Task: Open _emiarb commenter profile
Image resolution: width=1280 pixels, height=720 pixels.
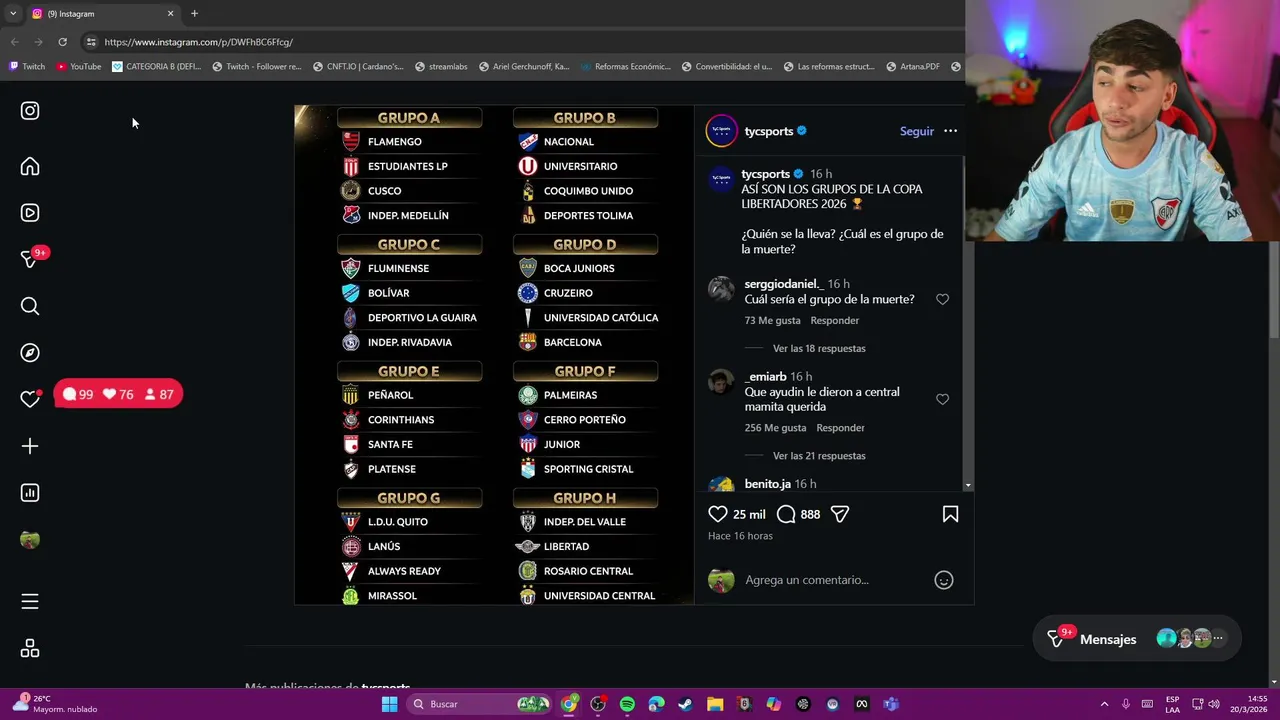Action: pyautogui.click(x=765, y=377)
